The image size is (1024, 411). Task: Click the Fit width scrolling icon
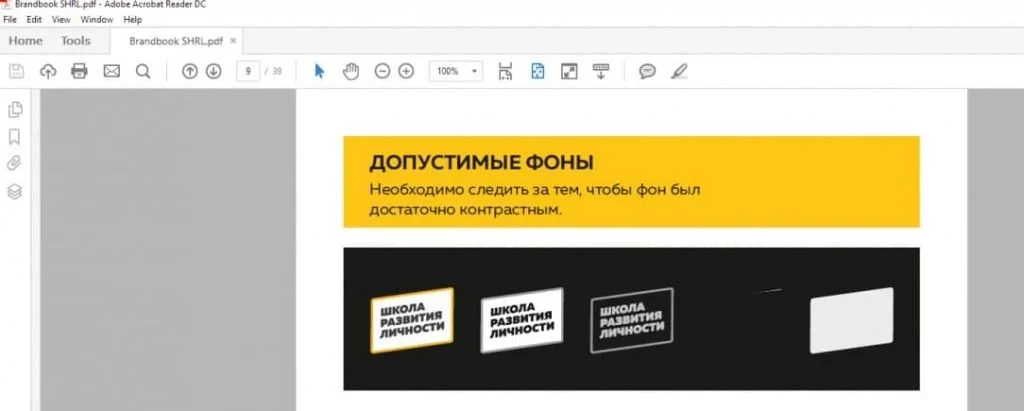(505, 71)
